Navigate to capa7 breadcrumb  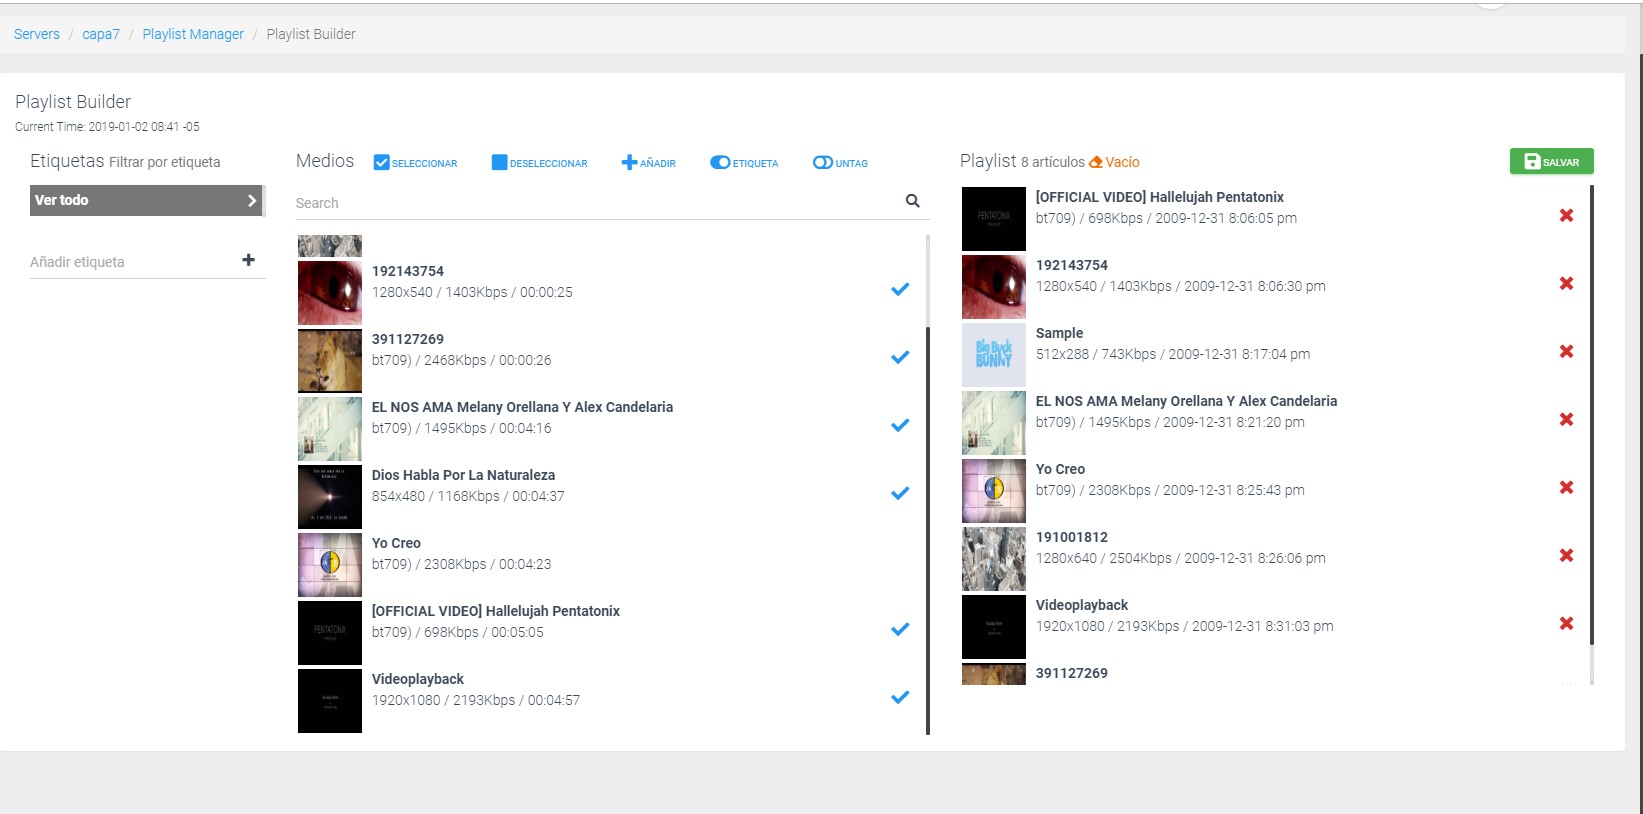point(101,34)
